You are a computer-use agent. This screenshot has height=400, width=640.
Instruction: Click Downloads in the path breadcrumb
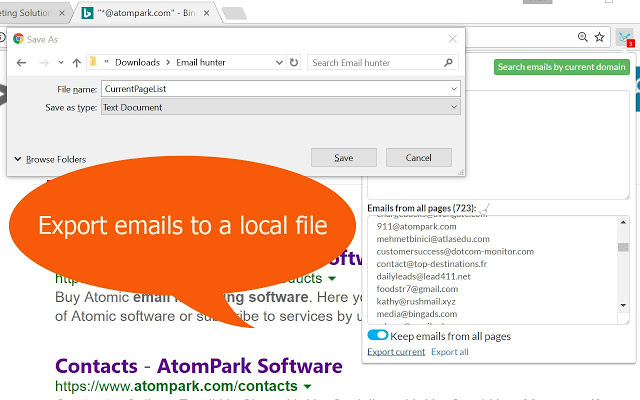point(138,62)
